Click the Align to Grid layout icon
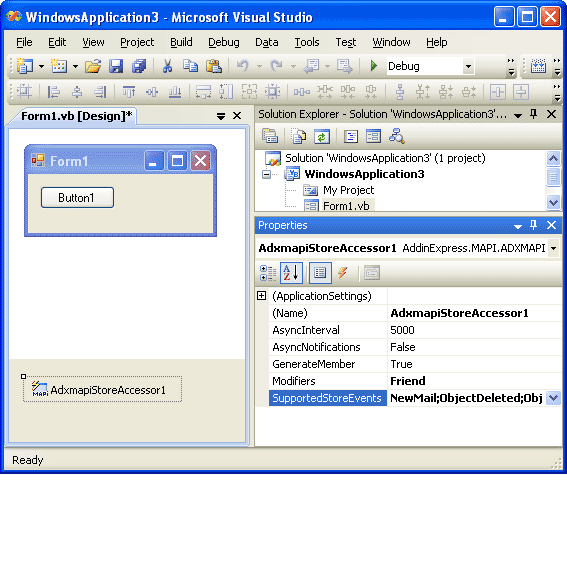 (x=24, y=92)
